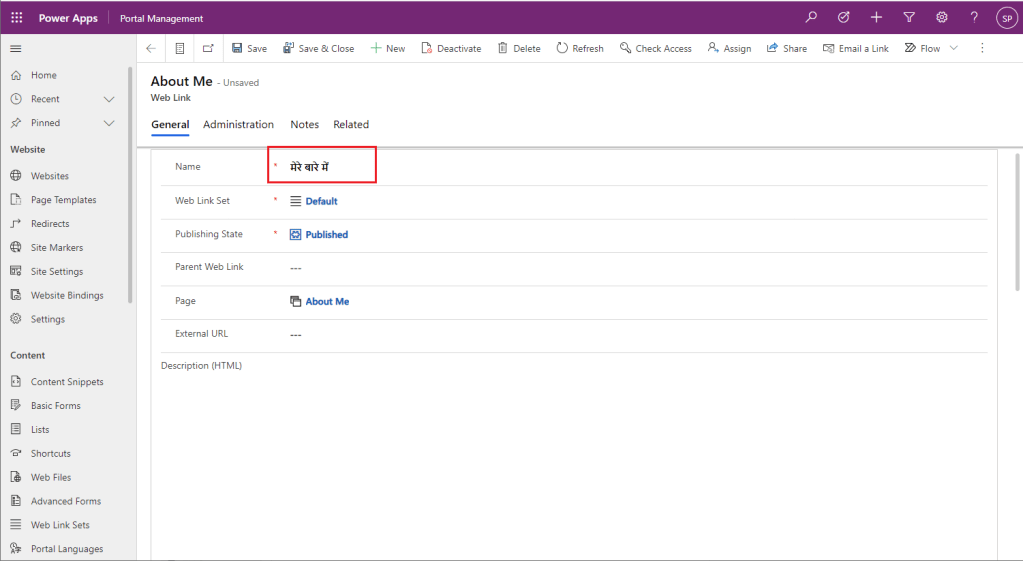1023x561 pixels.
Task: Click the Deactivate command button
Action: pos(451,48)
